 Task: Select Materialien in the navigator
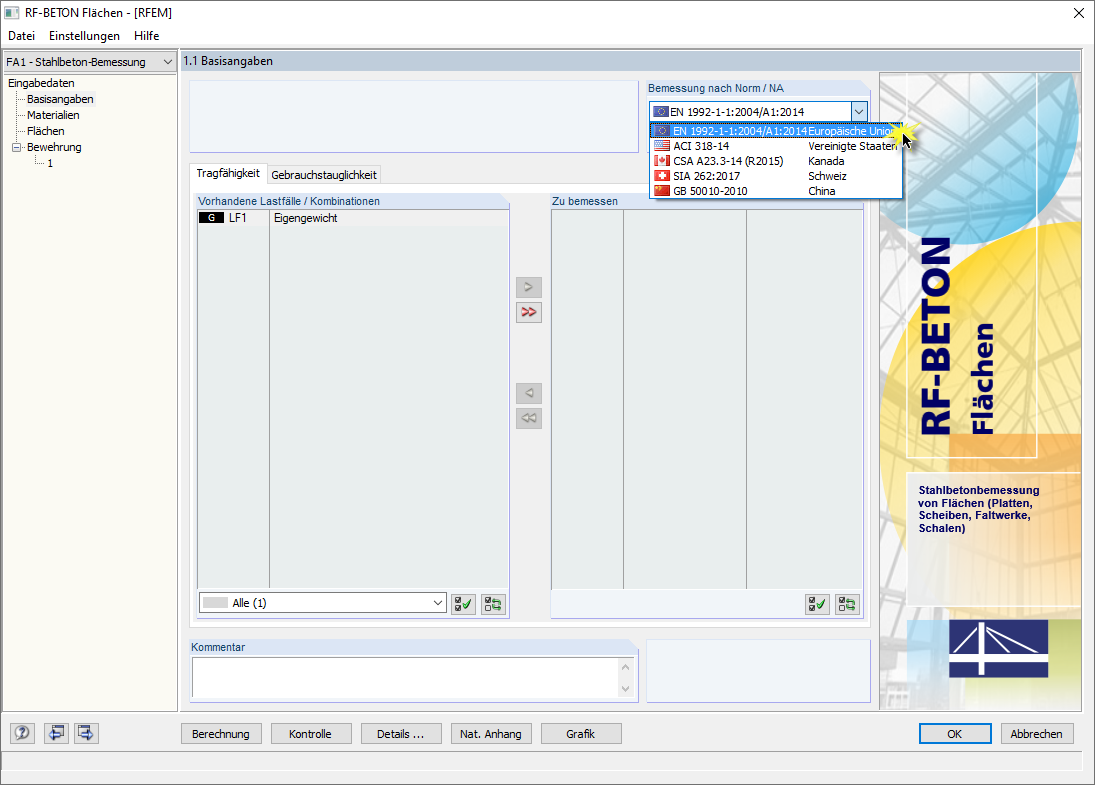click(53, 115)
